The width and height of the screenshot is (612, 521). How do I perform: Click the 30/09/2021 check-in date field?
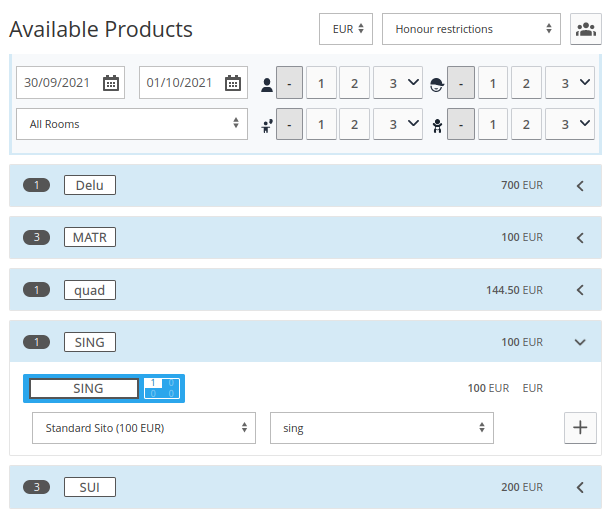point(70,83)
